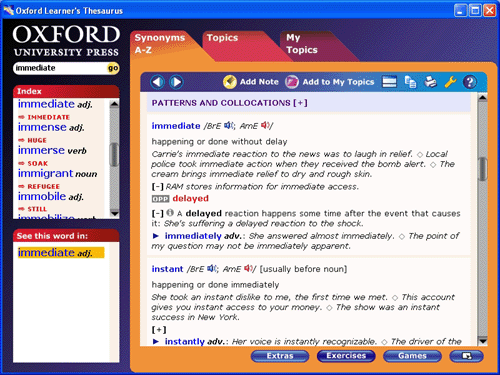
Task: Click entry pane scroll down arrow
Action: point(483,341)
